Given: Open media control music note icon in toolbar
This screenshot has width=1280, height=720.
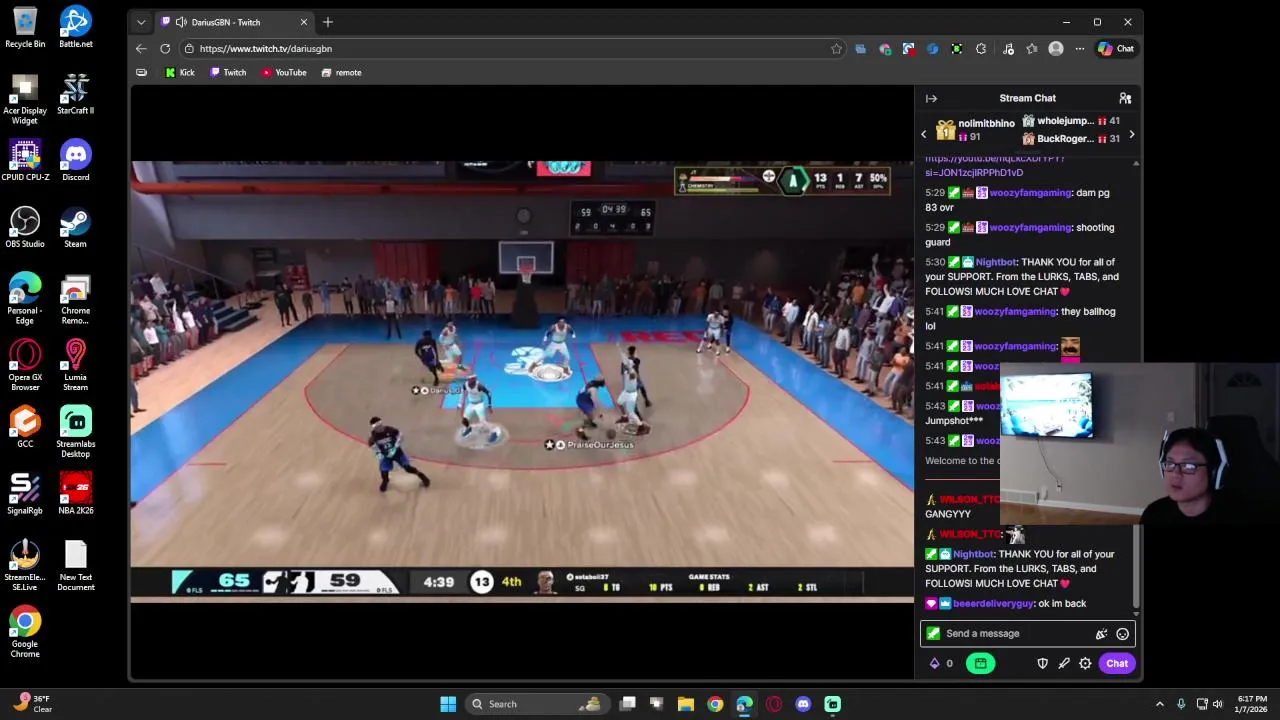Looking at the screenshot, I should click(x=1008, y=48).
